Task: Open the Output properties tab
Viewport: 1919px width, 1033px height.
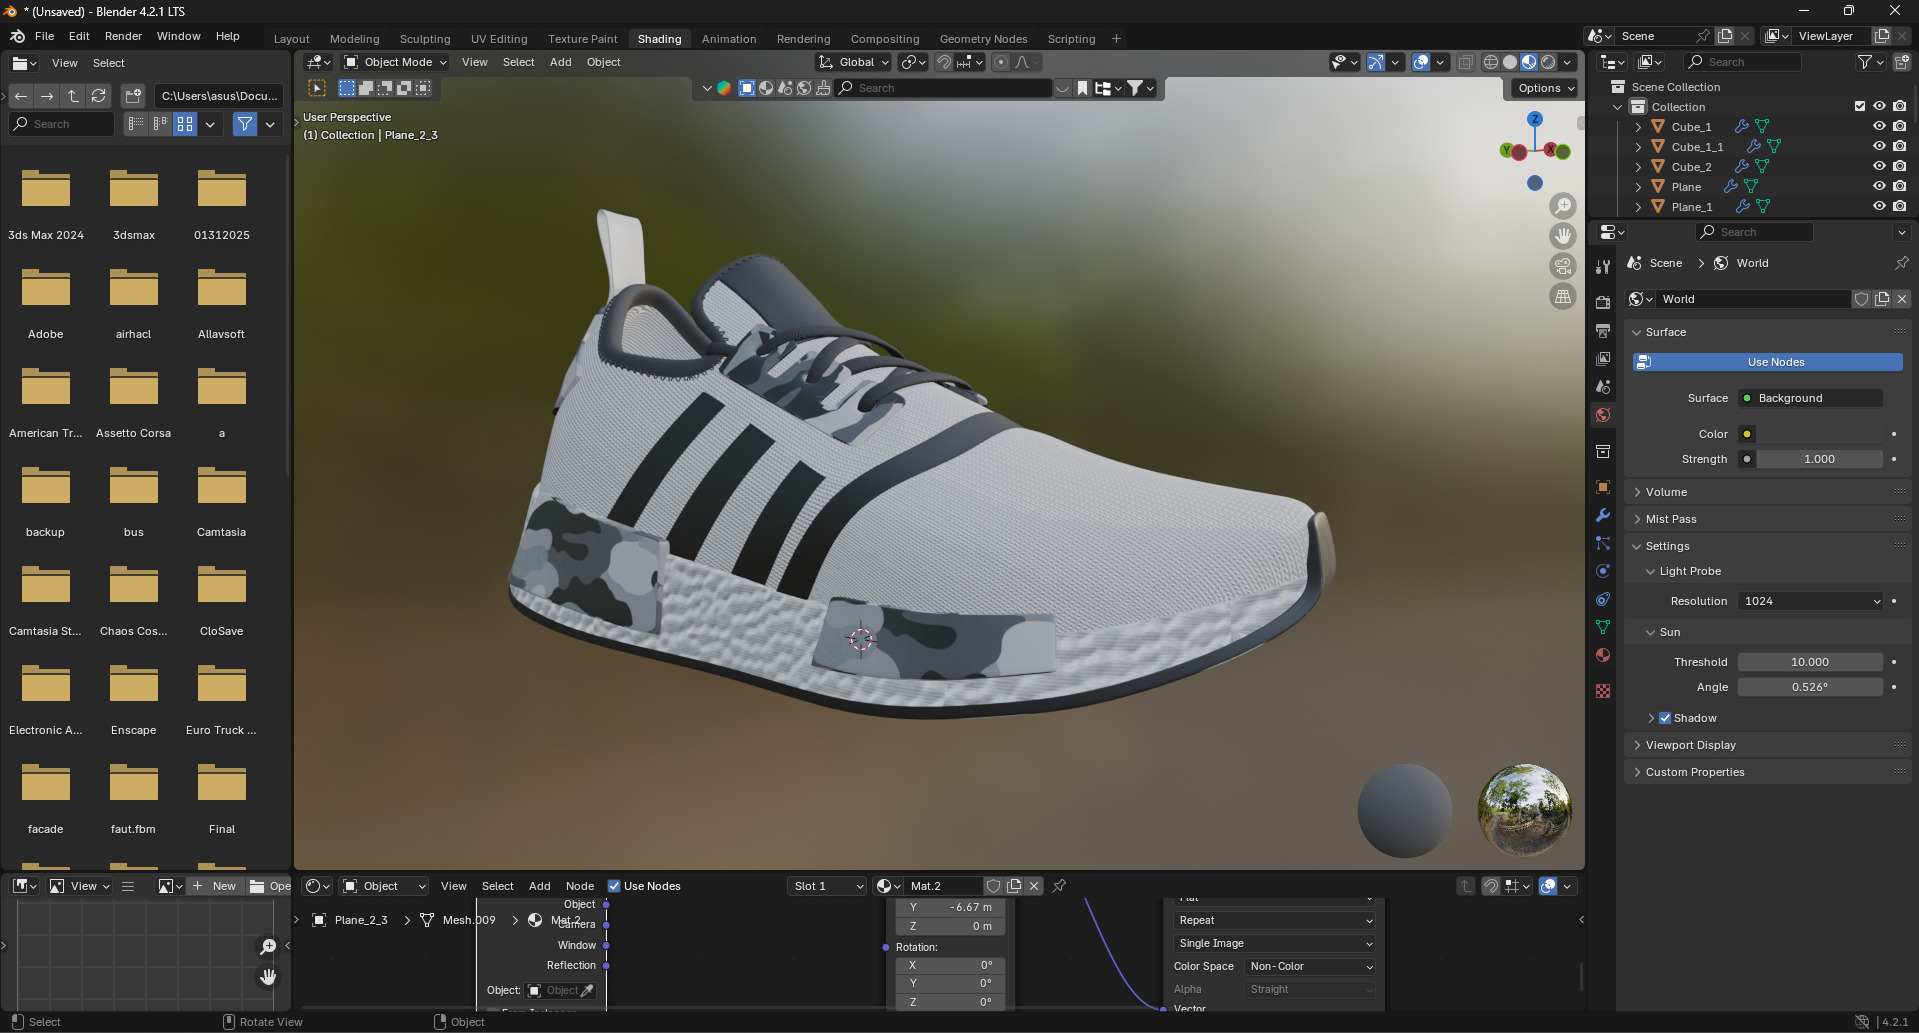Action: point(1603,330)
